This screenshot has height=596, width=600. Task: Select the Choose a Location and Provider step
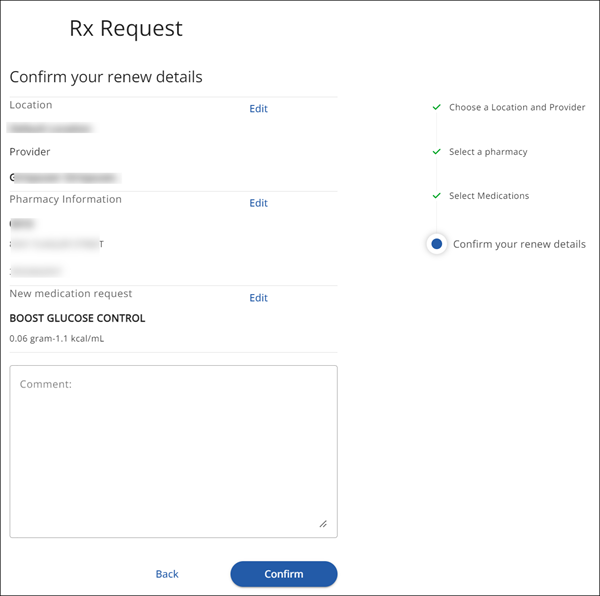(x=517, y=107)
